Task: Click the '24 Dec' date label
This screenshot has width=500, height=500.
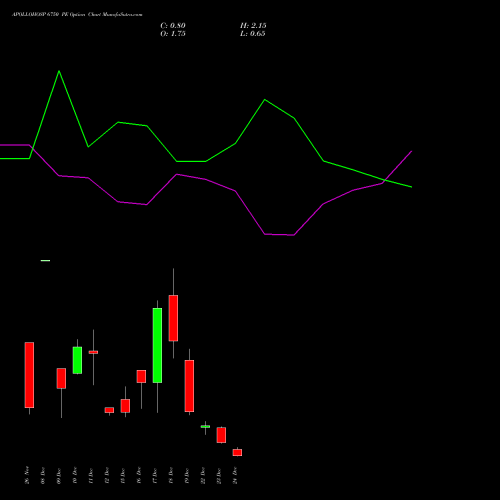Action: 235,475
